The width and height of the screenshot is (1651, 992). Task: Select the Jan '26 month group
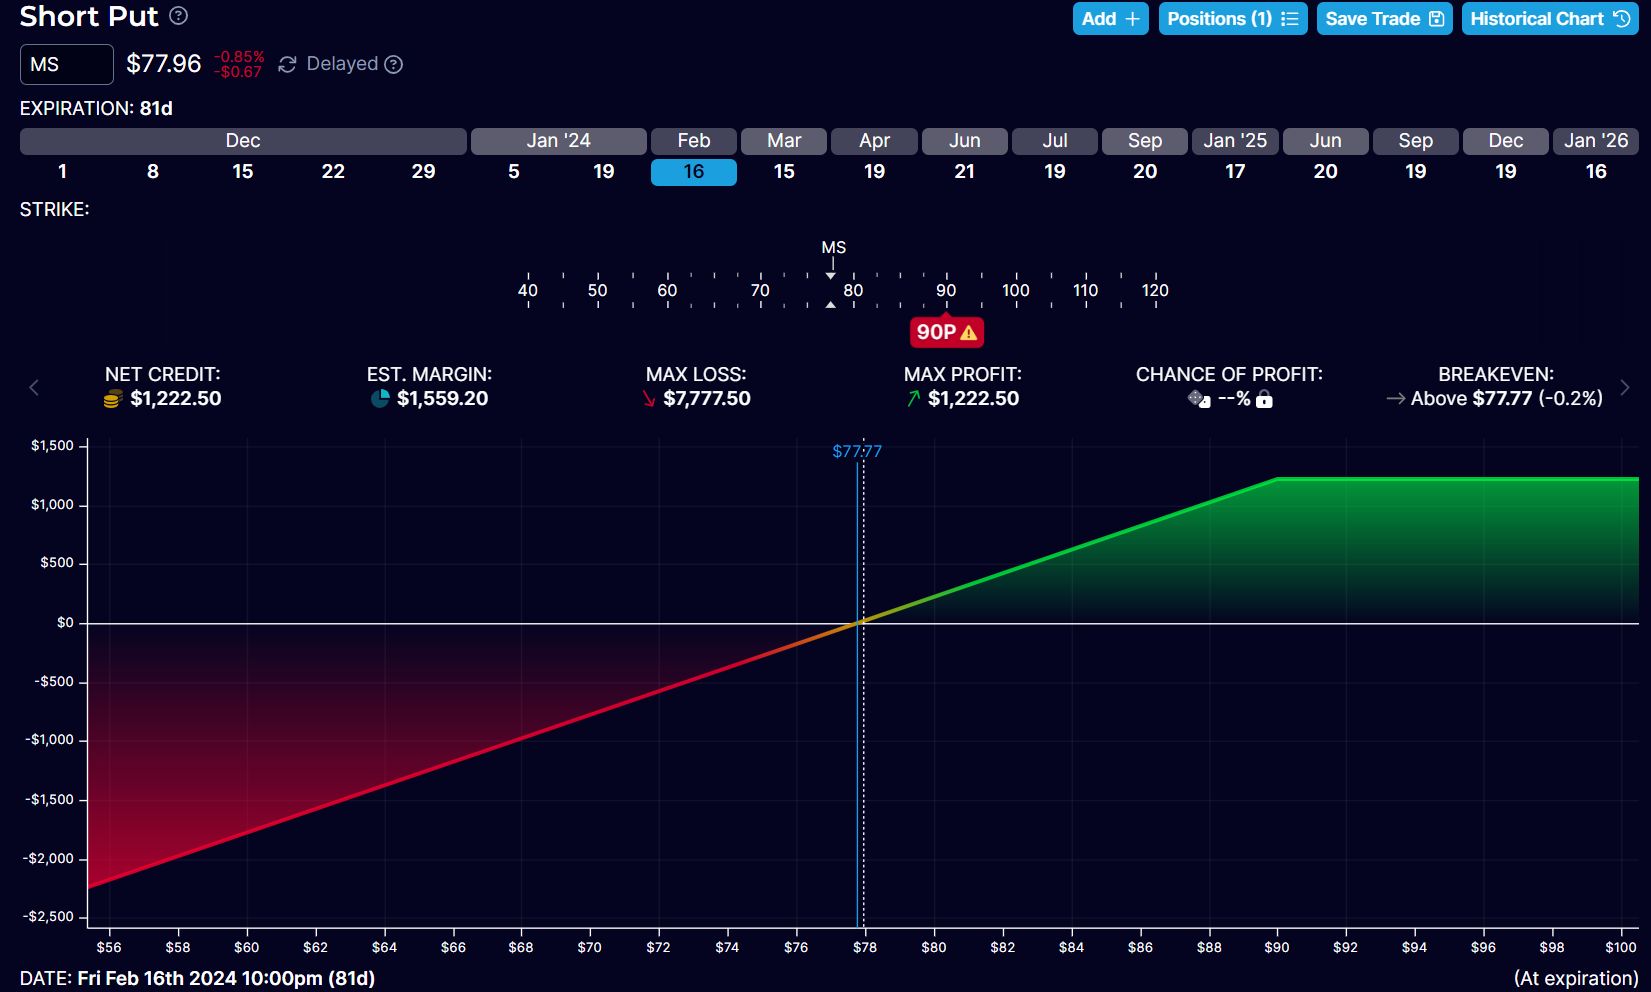tap(1596, 141)
